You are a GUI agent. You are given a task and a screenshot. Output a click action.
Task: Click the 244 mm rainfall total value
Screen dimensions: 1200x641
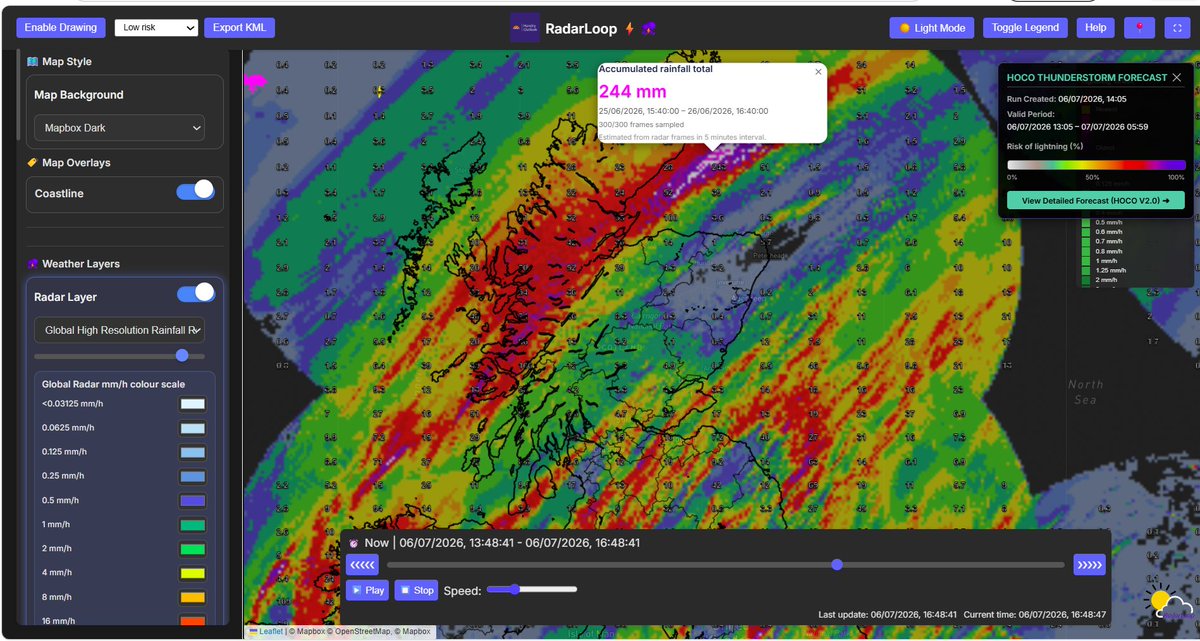pos(632,92)
